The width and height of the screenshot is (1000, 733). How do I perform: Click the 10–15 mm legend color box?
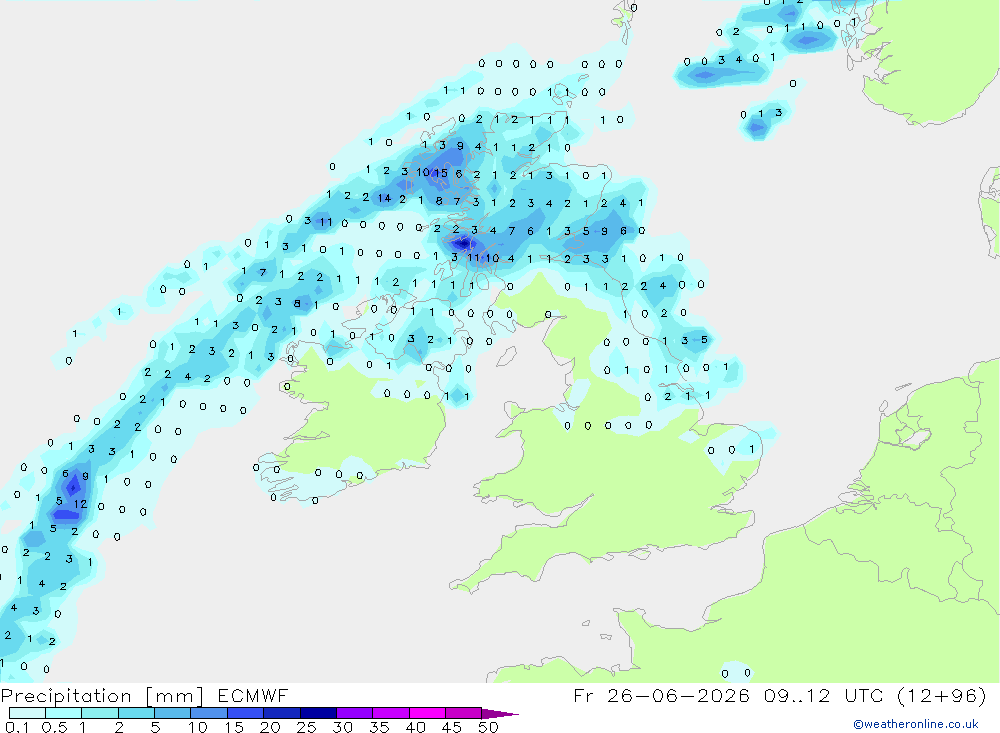coord(209,713)
